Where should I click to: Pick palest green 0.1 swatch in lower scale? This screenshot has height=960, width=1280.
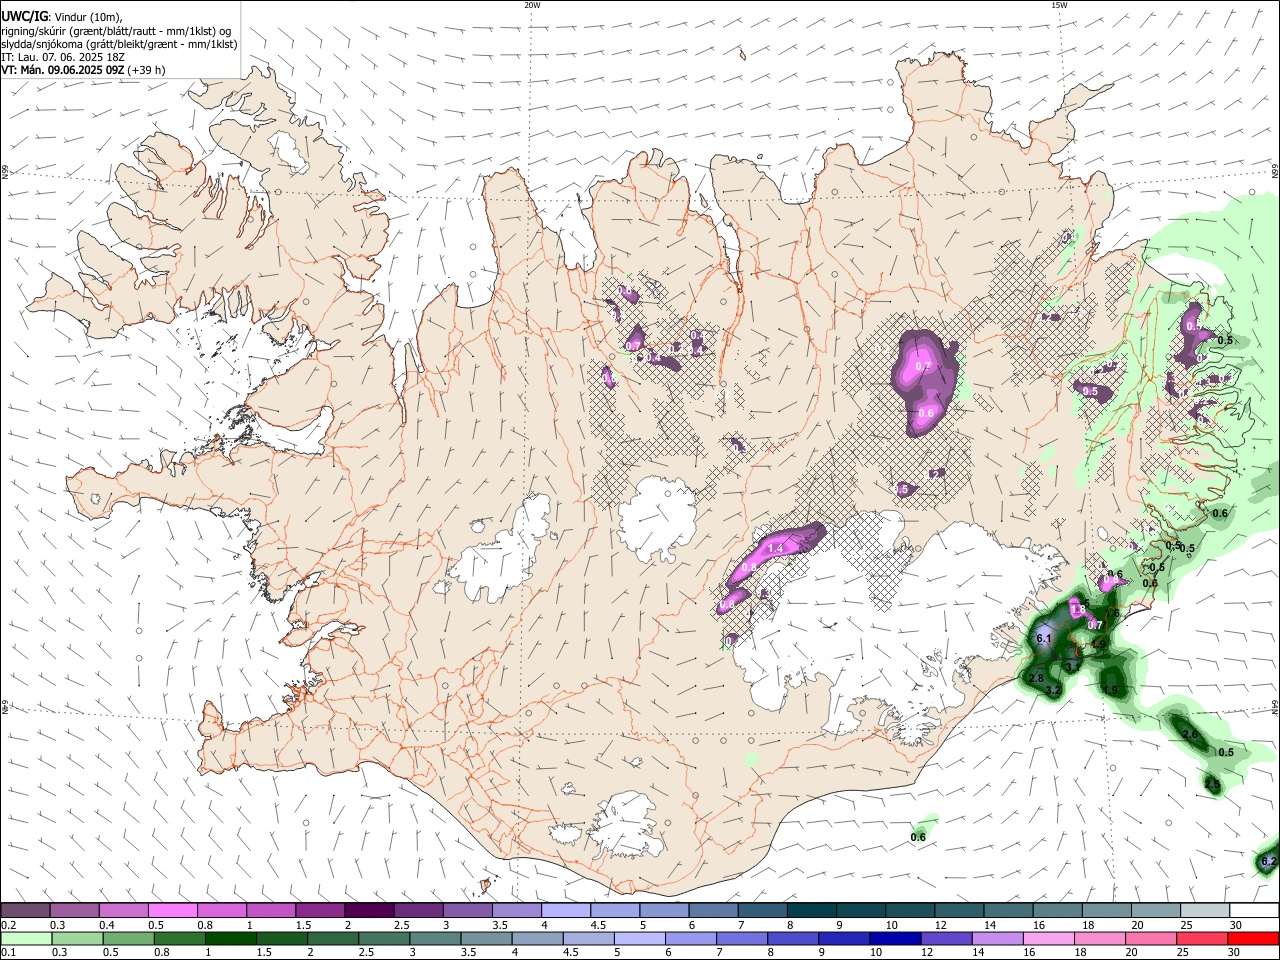(25, 938)
